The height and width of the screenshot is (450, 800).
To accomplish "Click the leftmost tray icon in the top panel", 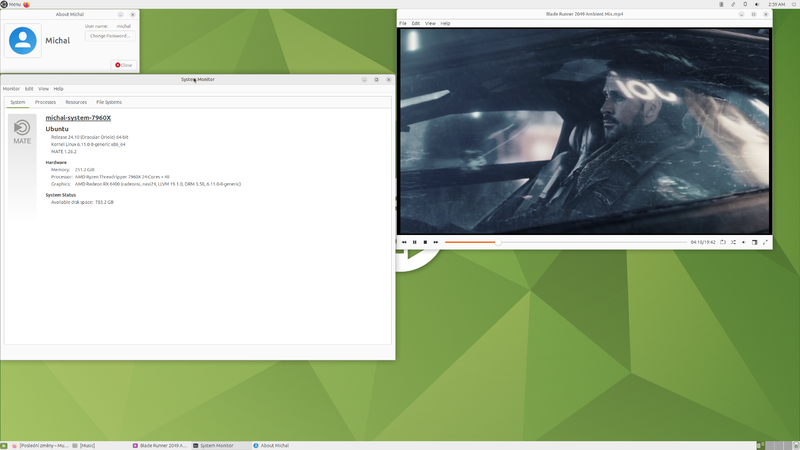I will pyautogui.click(x=721, y=4).
